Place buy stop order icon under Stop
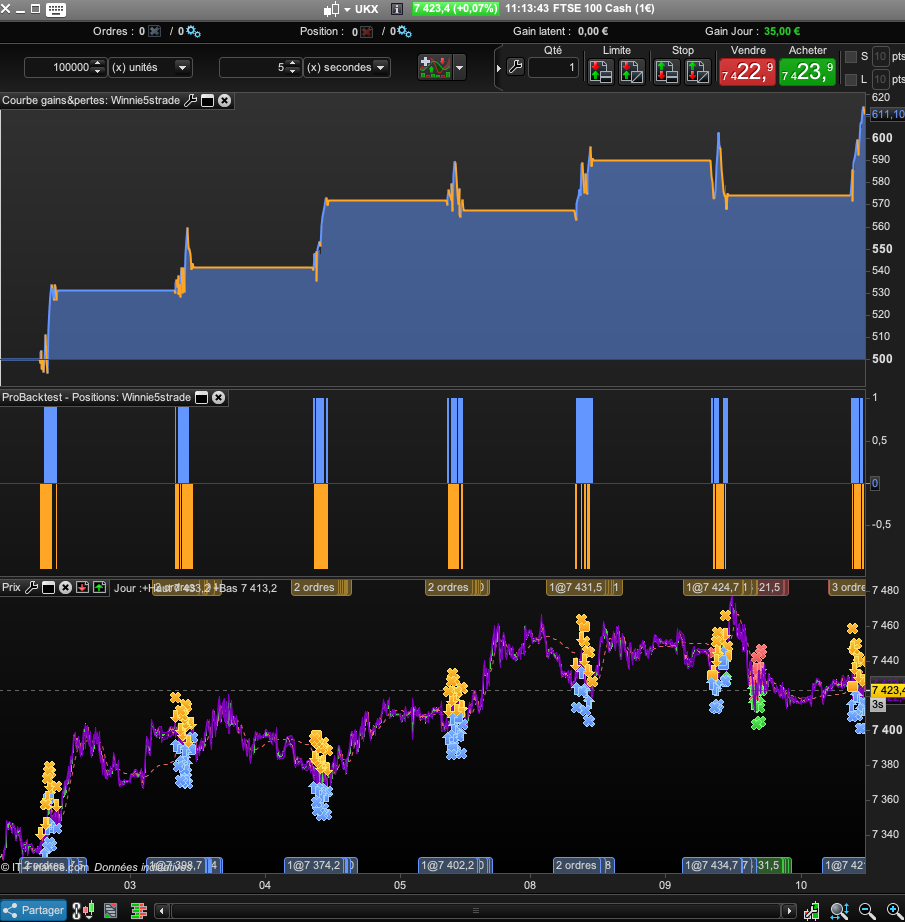 pyautogui.click(x=666, y=72)
